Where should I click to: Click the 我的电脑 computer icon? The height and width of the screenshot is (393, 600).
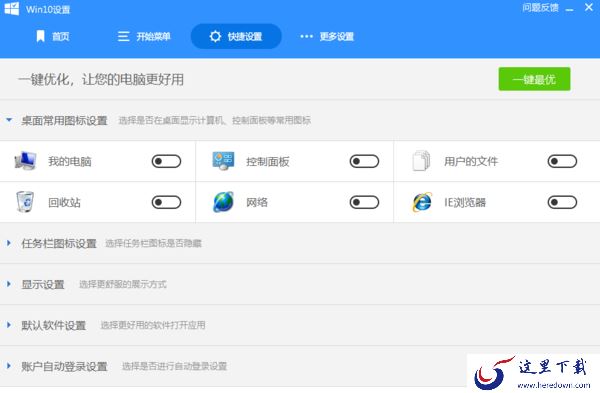coord(25,161)
